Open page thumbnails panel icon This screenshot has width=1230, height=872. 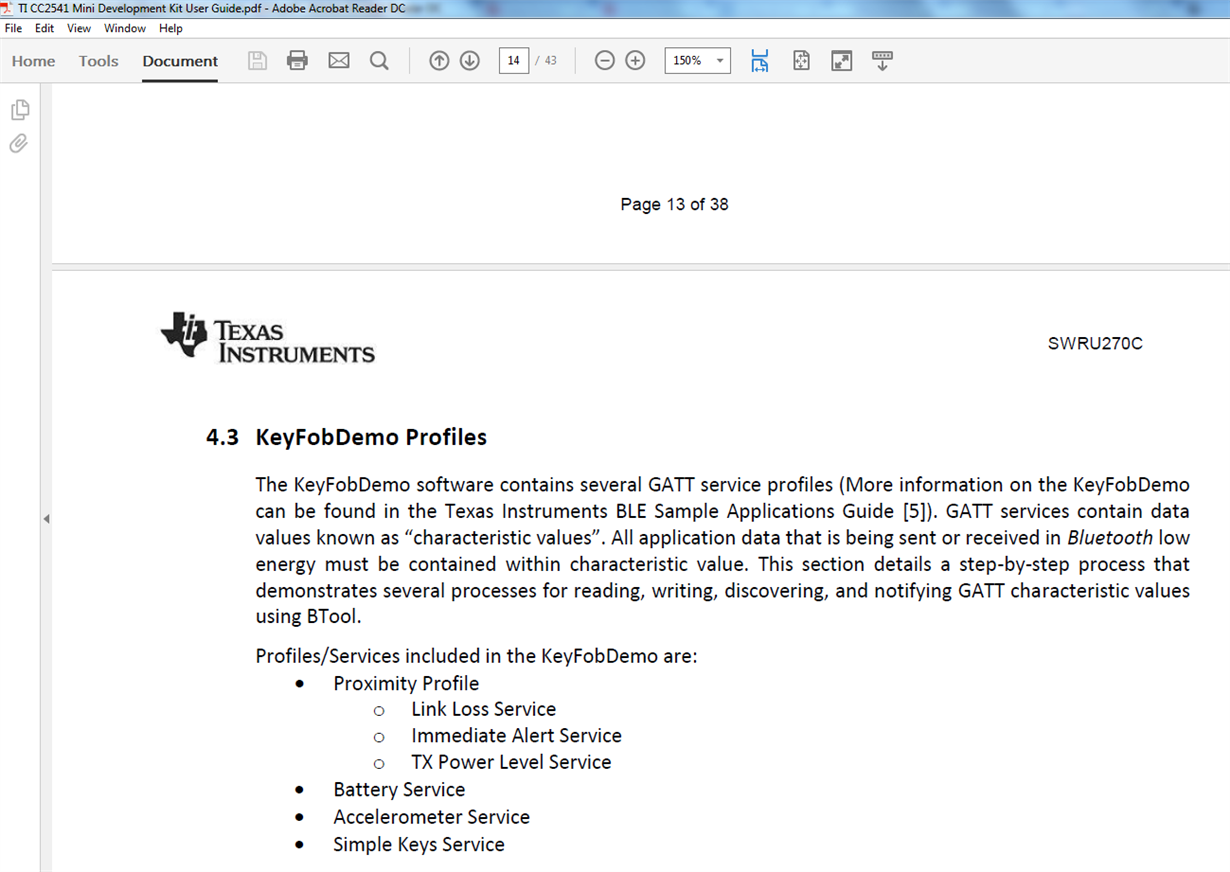[x=19, y=109]
